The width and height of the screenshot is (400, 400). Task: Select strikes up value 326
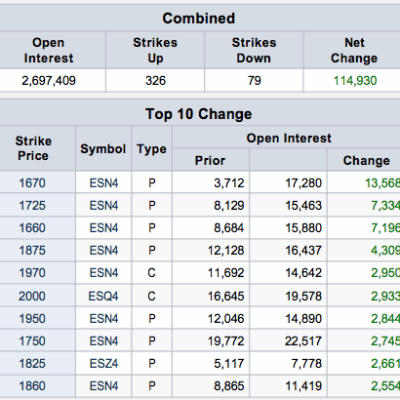click(x=155, y=81)
